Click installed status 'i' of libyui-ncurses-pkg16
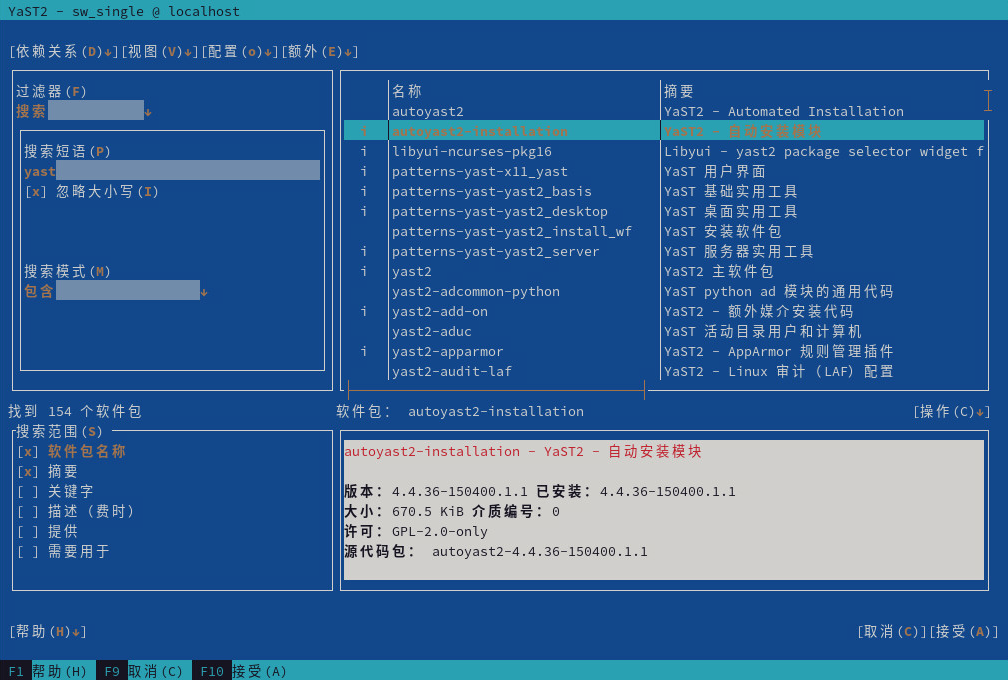The image size is (1008, 680). [x=364, y=151]
